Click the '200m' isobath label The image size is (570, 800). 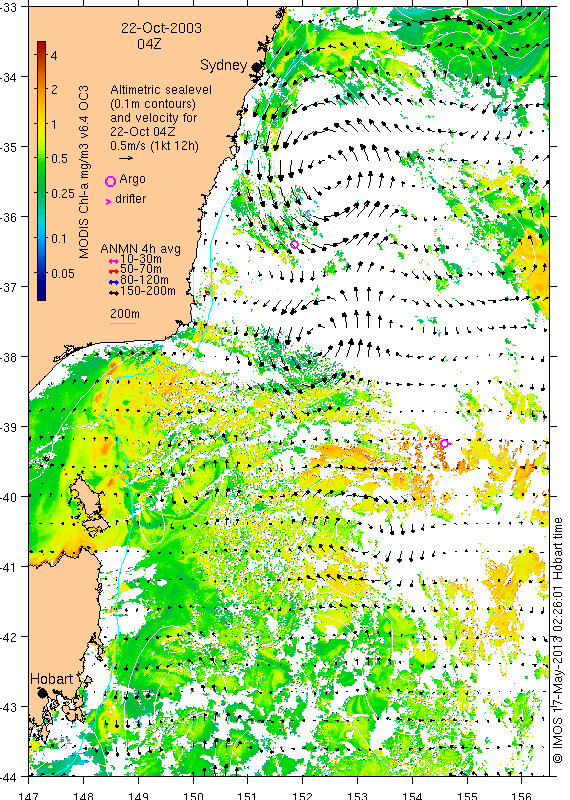(x=125, y=314)
